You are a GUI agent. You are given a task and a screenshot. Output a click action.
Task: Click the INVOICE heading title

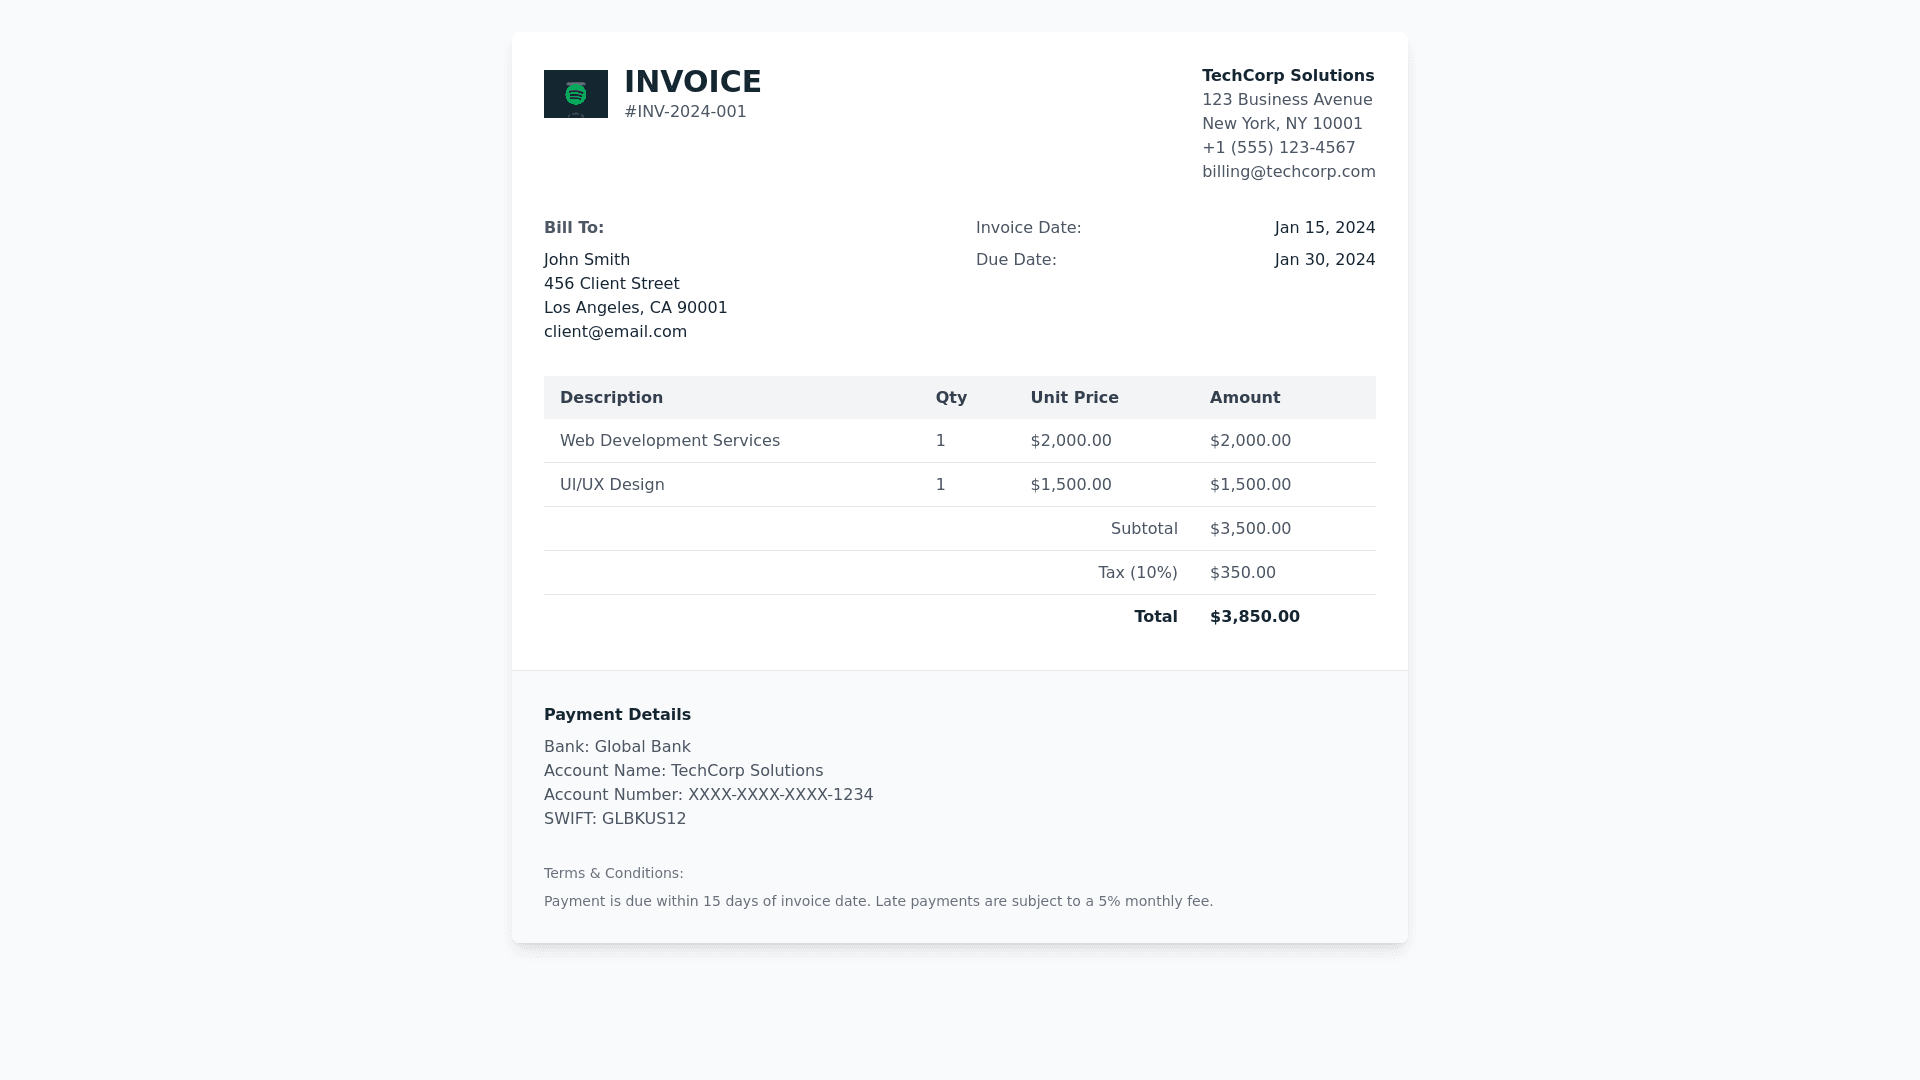click(692, 82)
